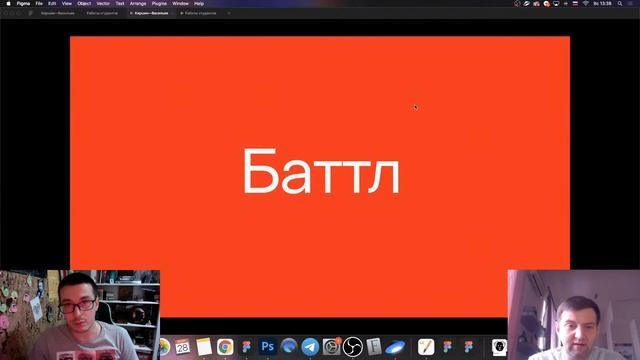
Task: Launch Photoshop from the dock
Action: click(x=267, y=347)
